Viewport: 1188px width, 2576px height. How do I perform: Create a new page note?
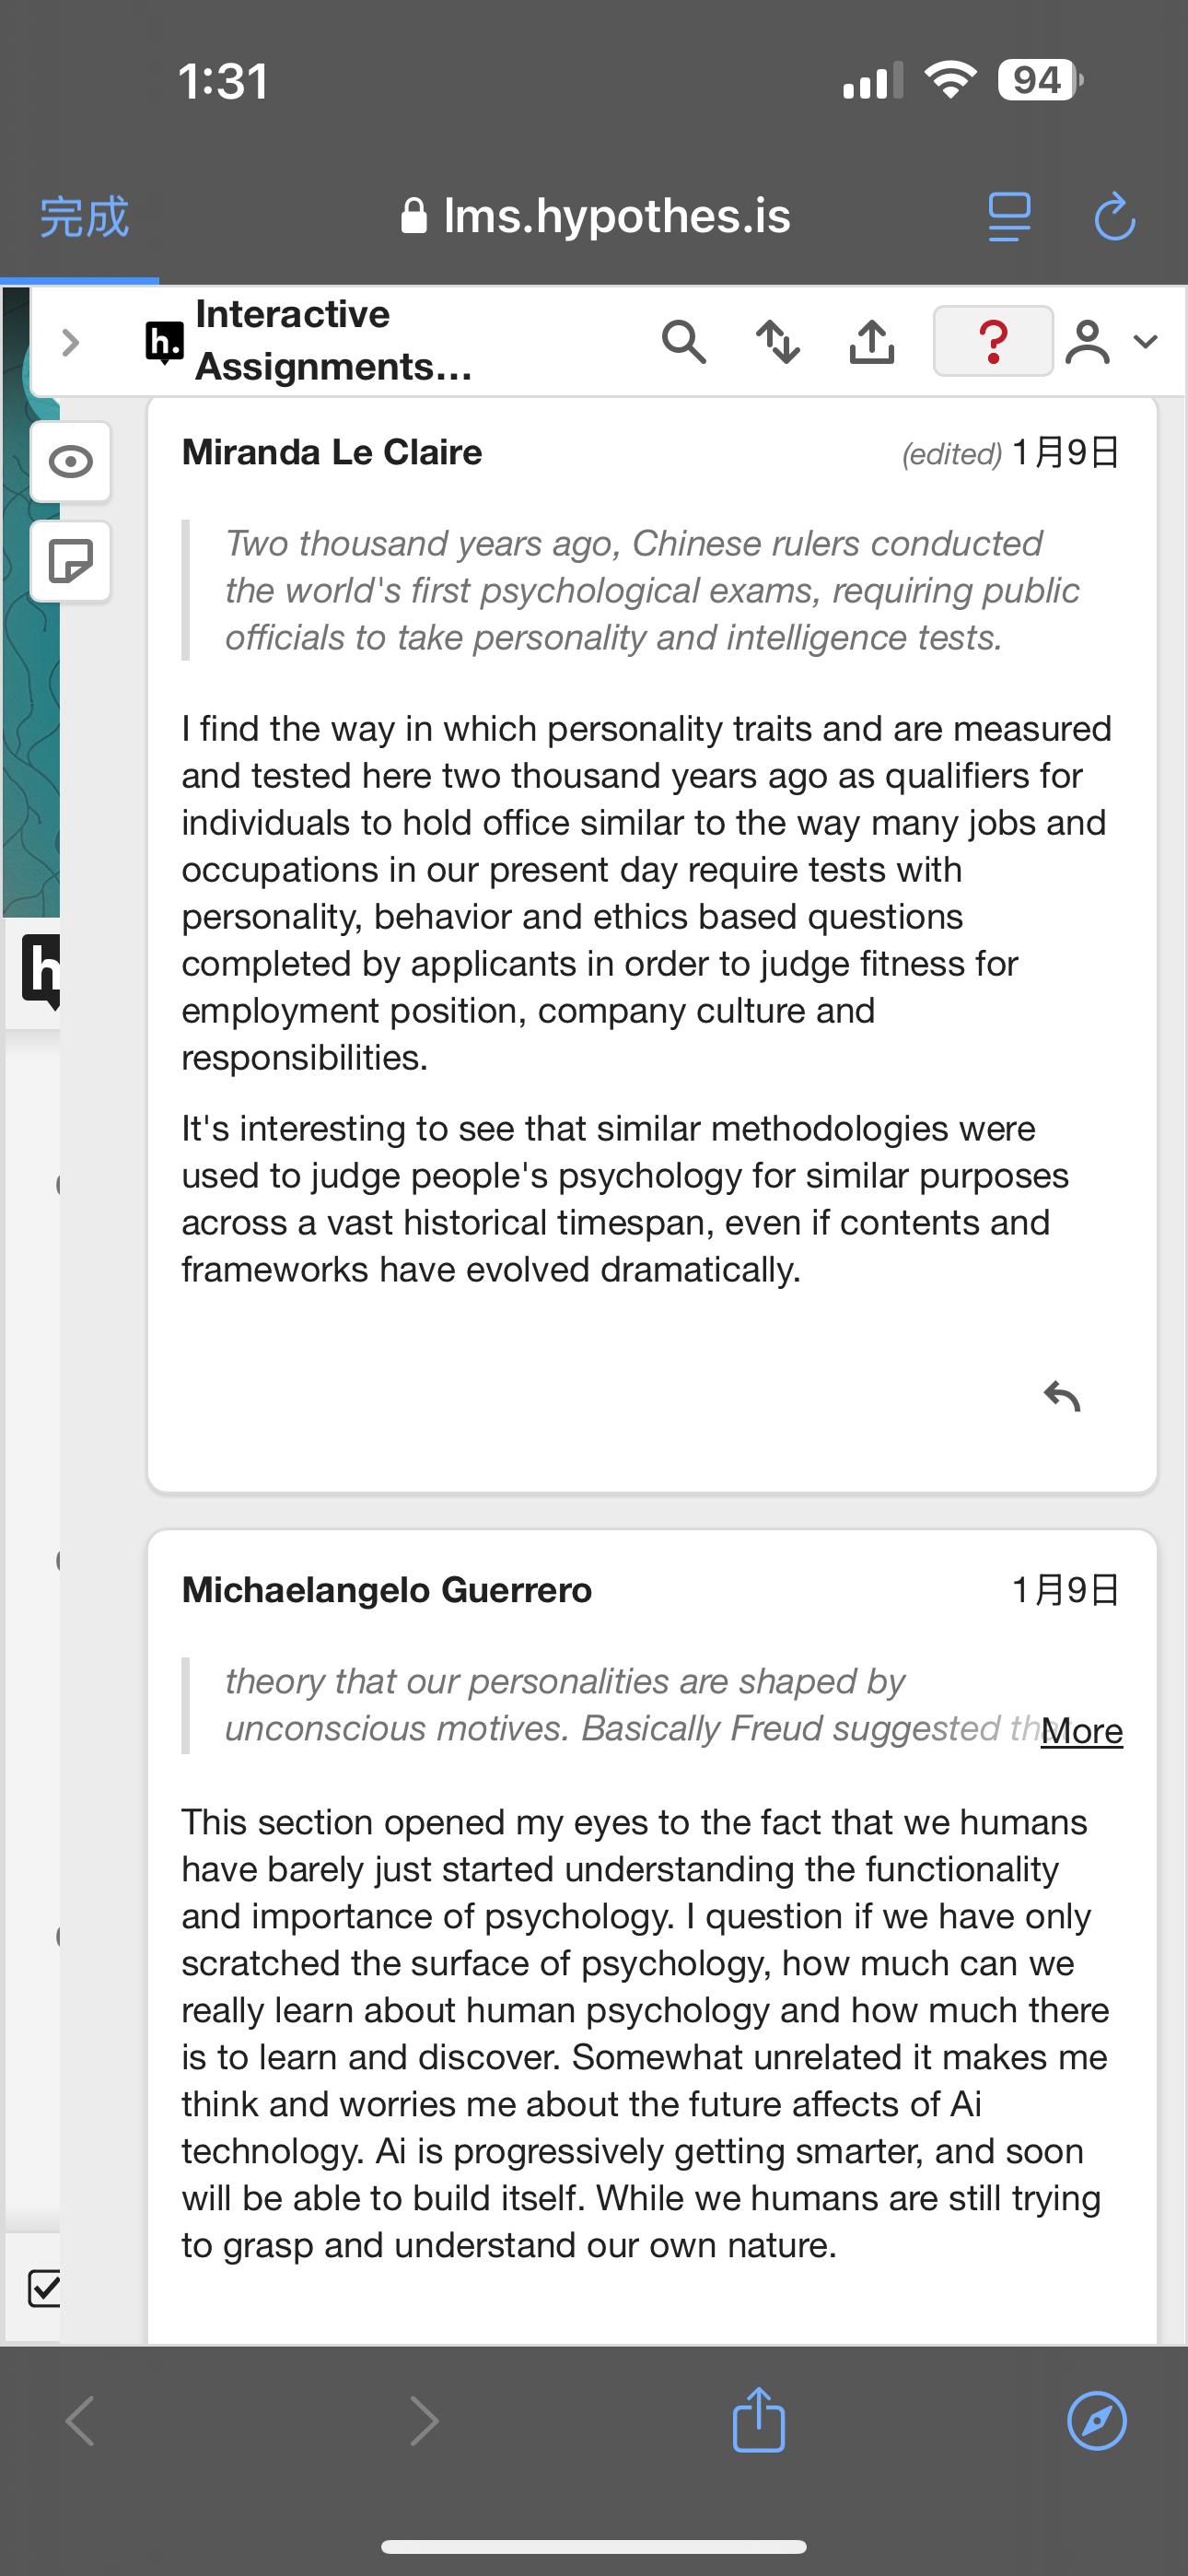[x=71, y=561]
